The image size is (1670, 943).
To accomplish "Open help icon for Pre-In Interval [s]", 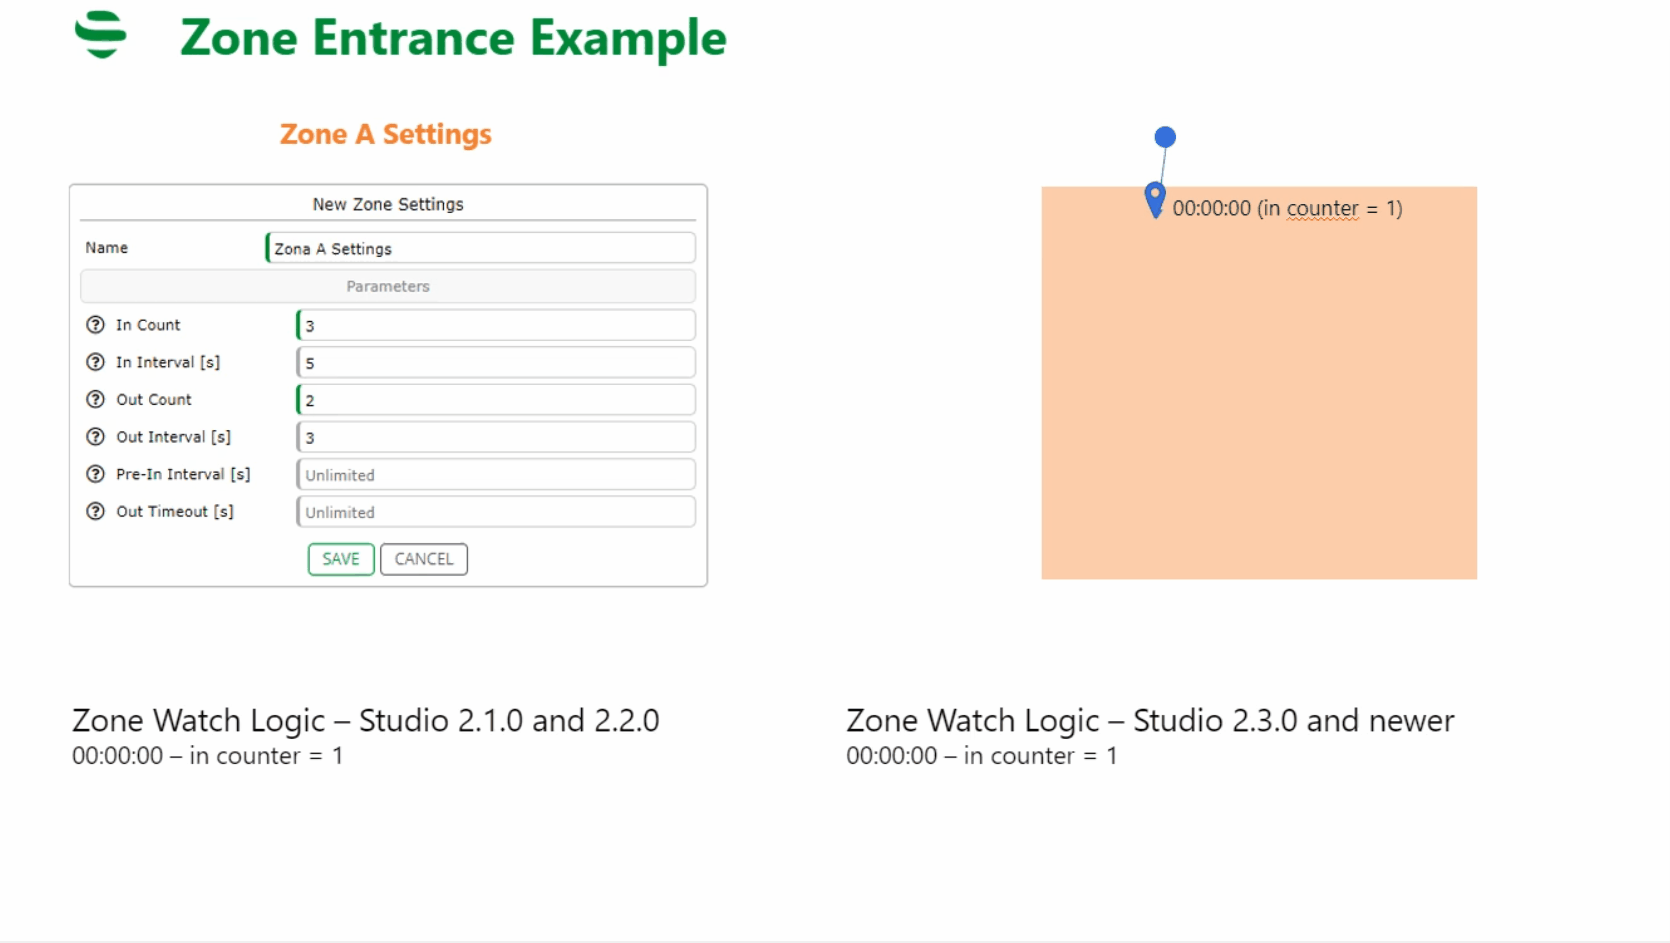I will (95, 474).
